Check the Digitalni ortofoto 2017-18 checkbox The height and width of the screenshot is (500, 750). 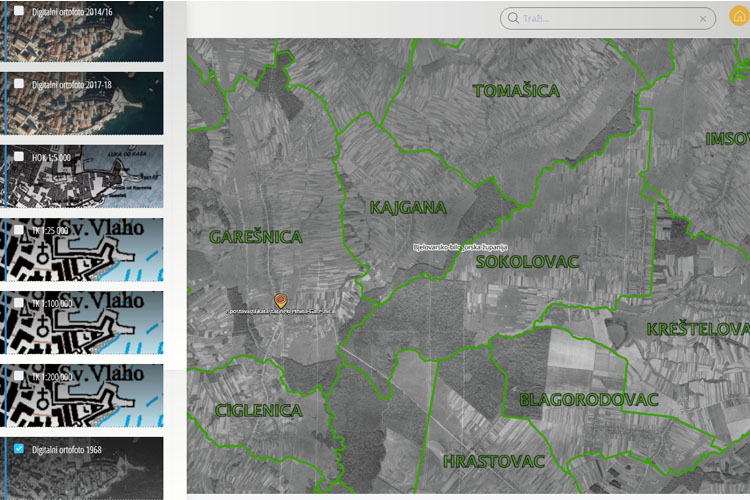(x=19, y=84)
